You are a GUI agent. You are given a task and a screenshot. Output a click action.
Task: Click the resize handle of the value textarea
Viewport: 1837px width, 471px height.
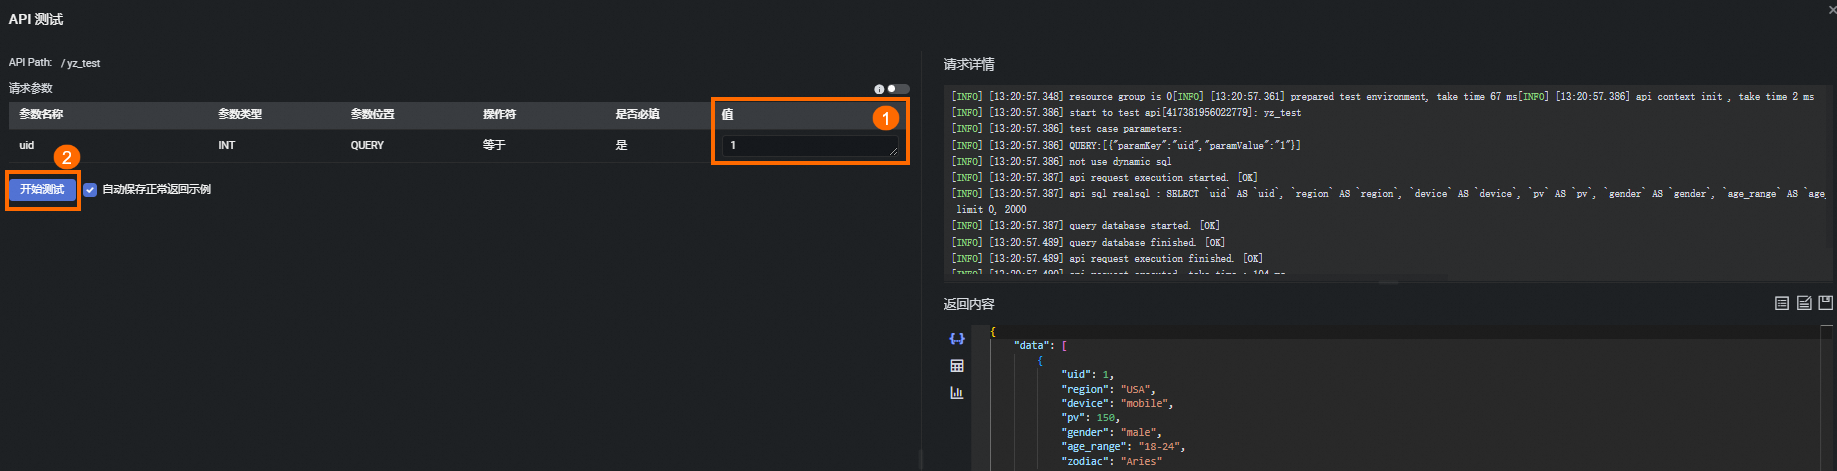[894, 152]
